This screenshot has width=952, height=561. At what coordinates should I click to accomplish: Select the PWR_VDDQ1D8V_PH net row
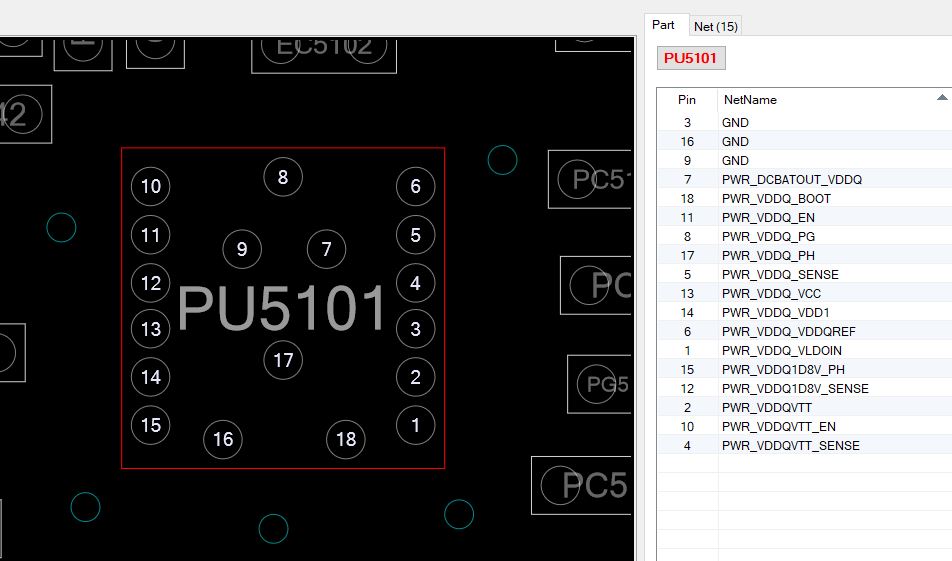coord(804,369)
